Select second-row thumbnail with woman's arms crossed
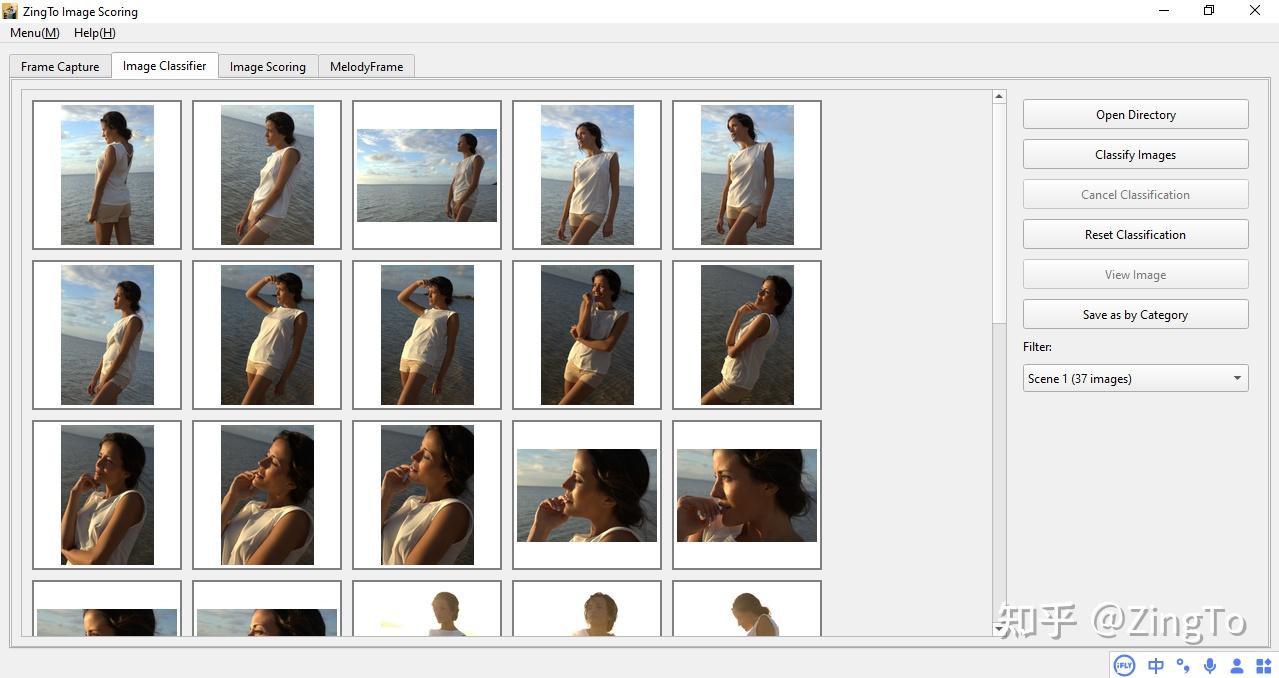The image size is (1279, 678). [x=587, y=335]
